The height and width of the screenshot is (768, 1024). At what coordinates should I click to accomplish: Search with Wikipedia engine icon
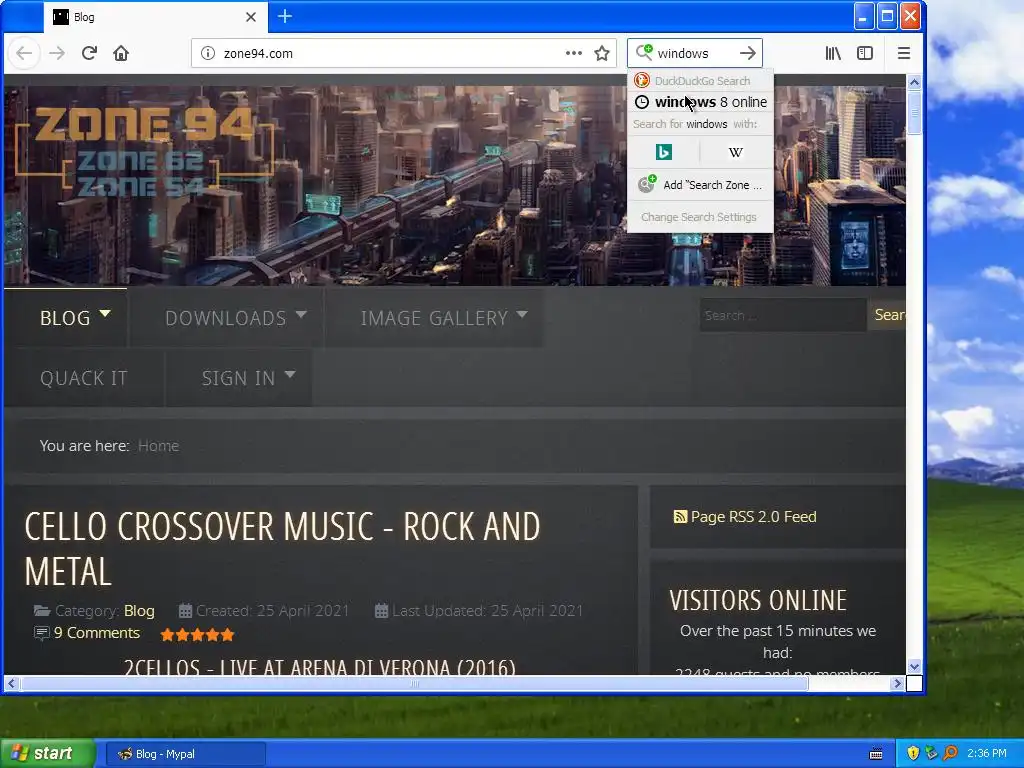pos(736,152)
